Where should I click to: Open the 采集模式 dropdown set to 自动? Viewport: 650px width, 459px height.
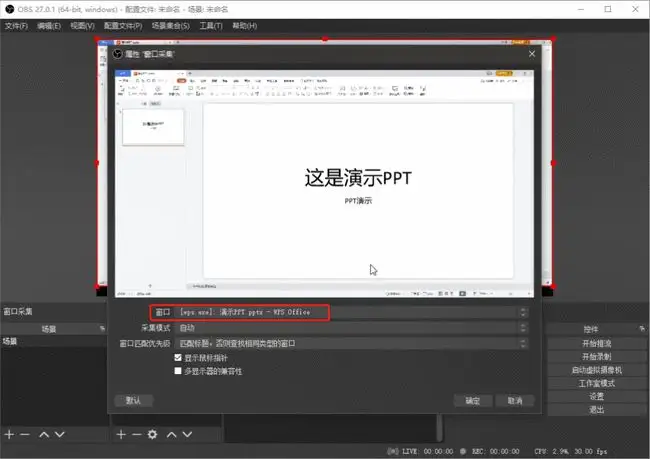click(x=352, y=328)
